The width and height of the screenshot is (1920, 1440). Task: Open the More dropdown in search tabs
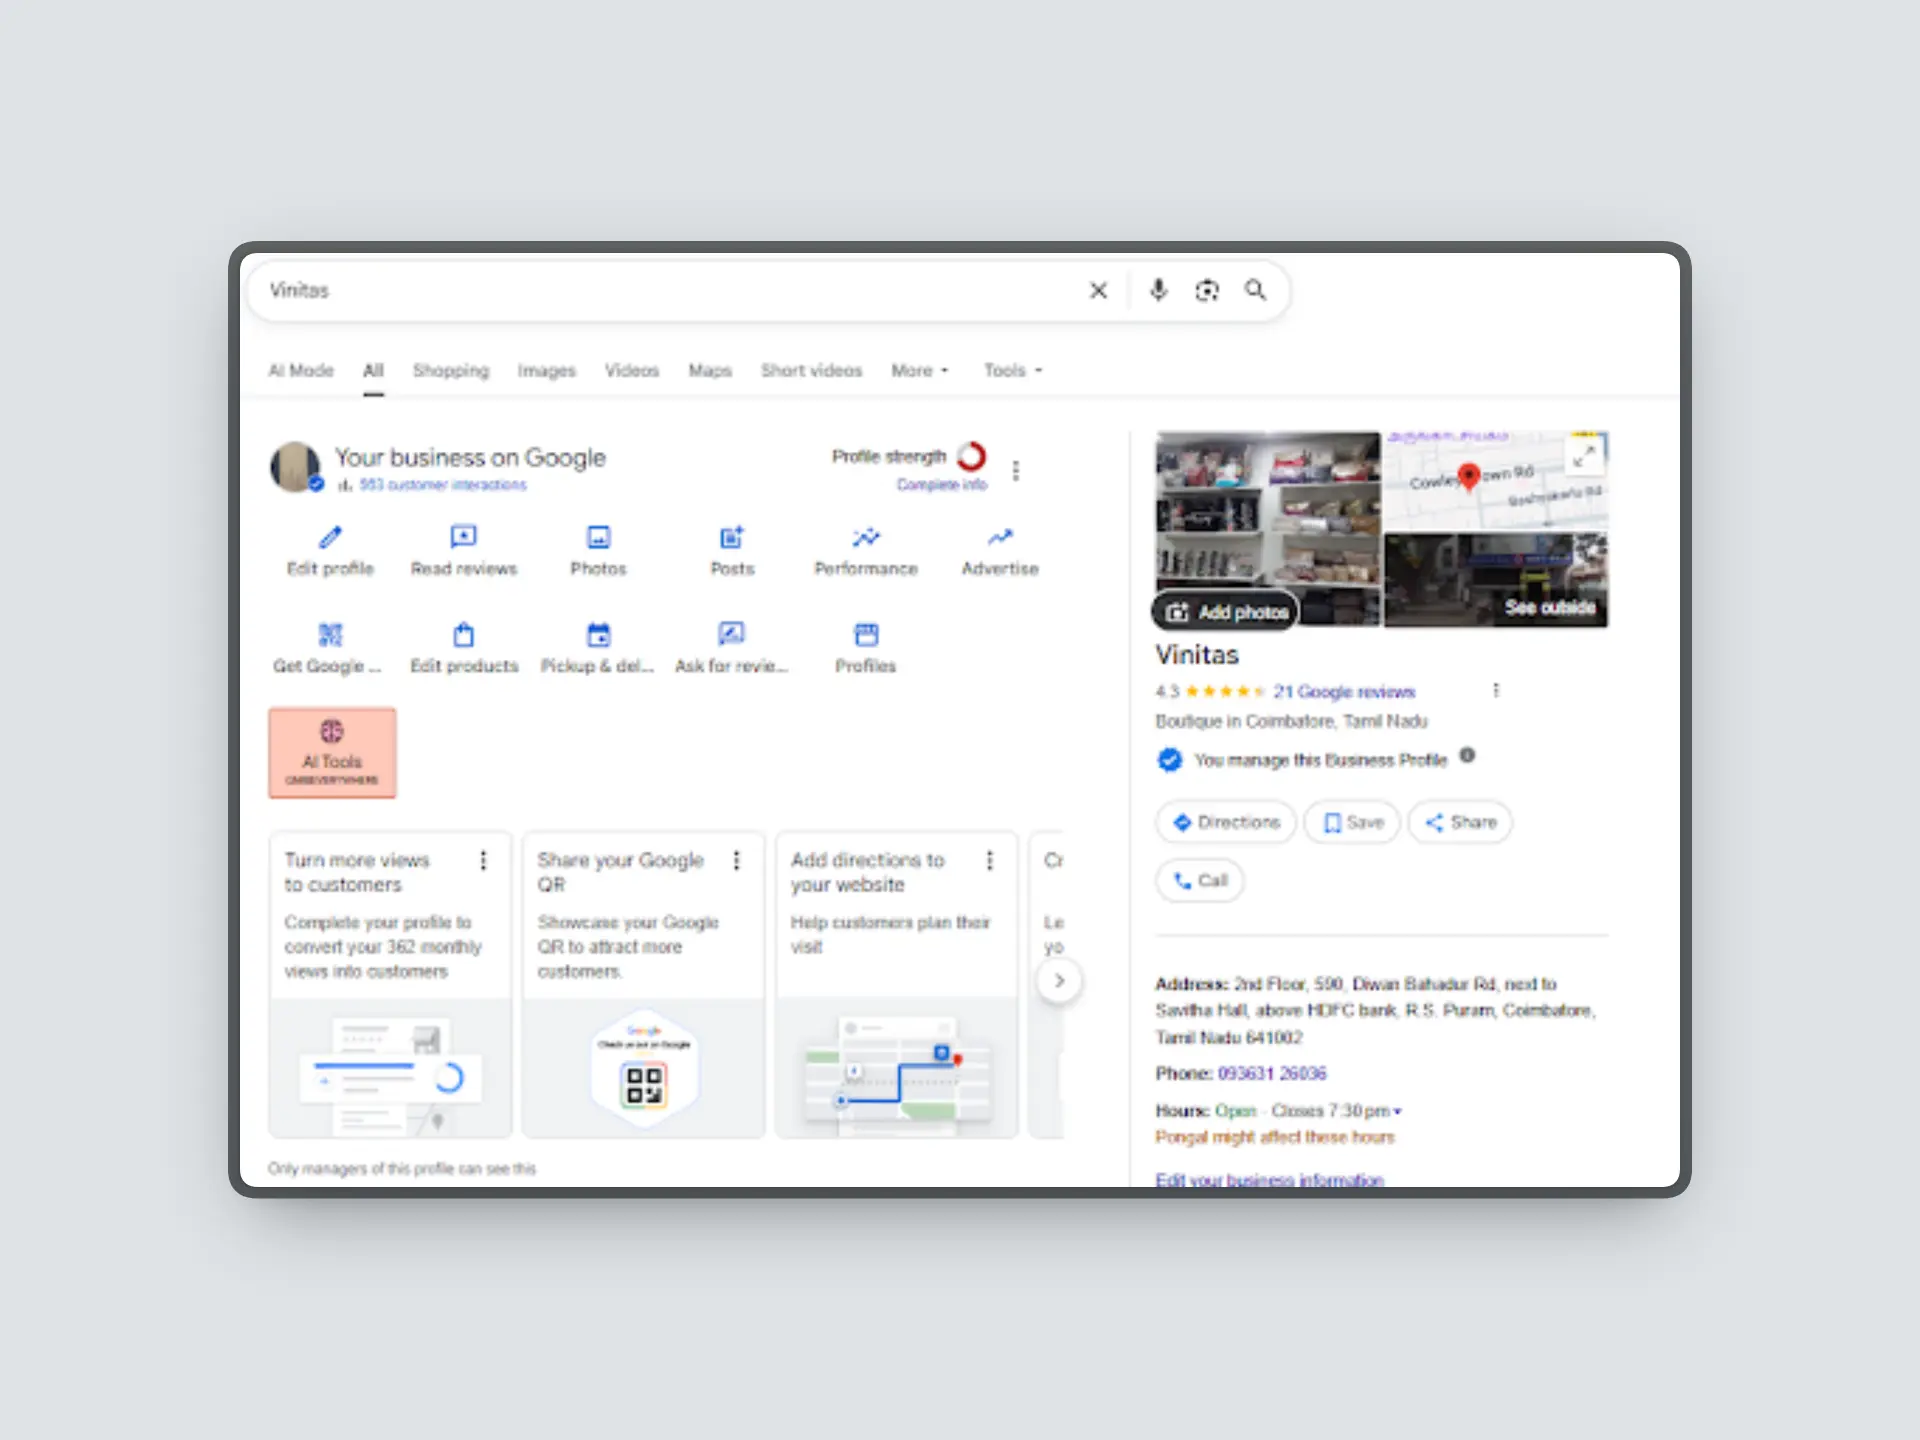click(920, 370)
